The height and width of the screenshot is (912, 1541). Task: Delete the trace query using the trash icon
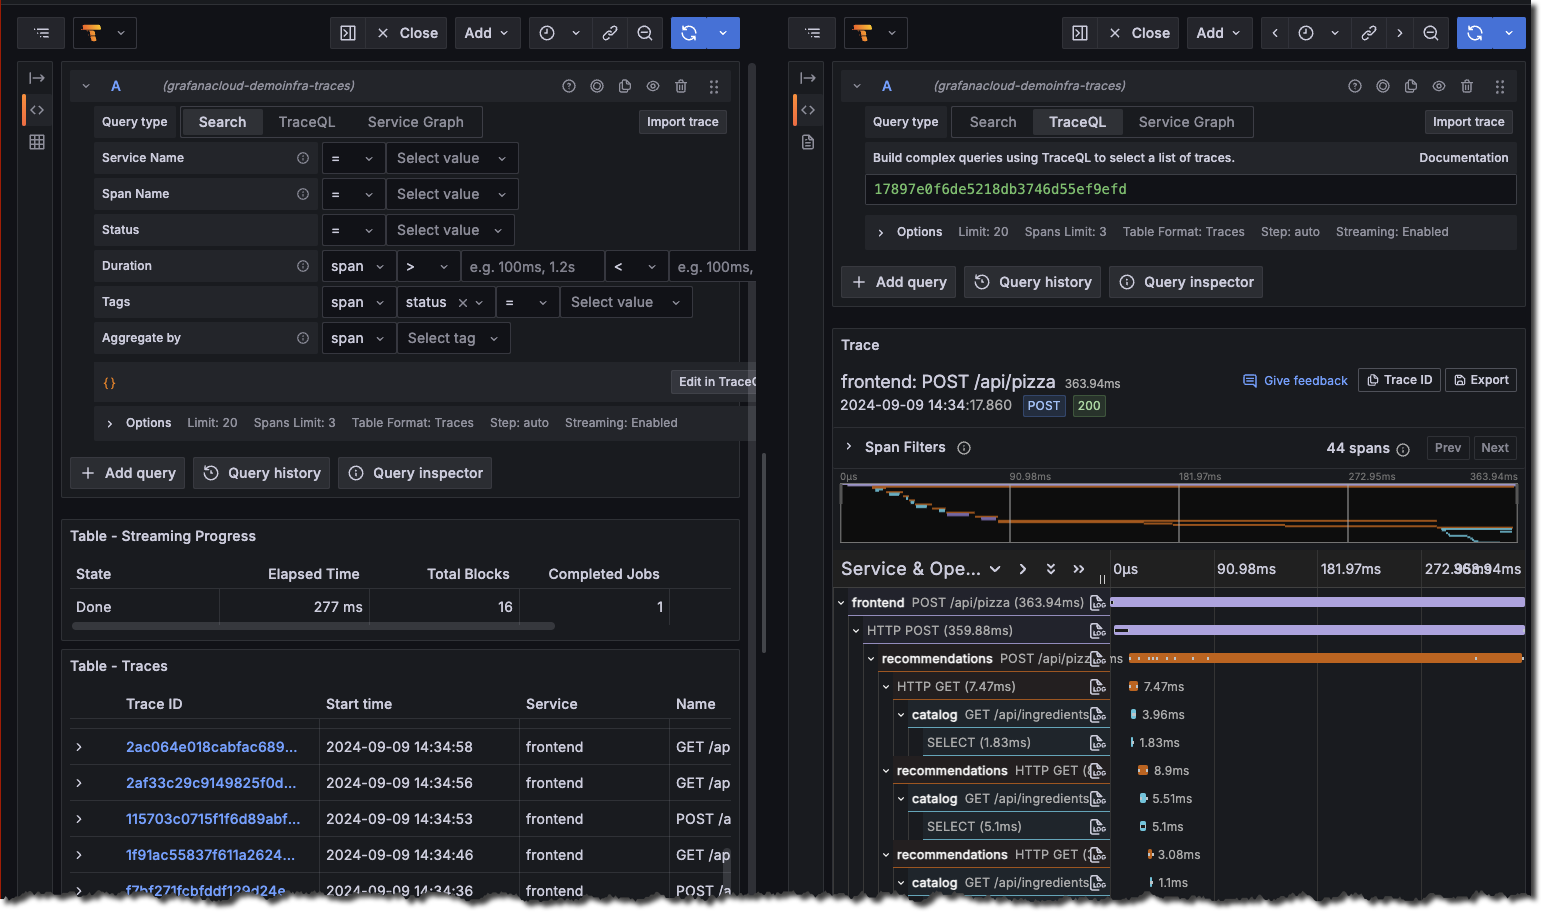coord(1467,86)
